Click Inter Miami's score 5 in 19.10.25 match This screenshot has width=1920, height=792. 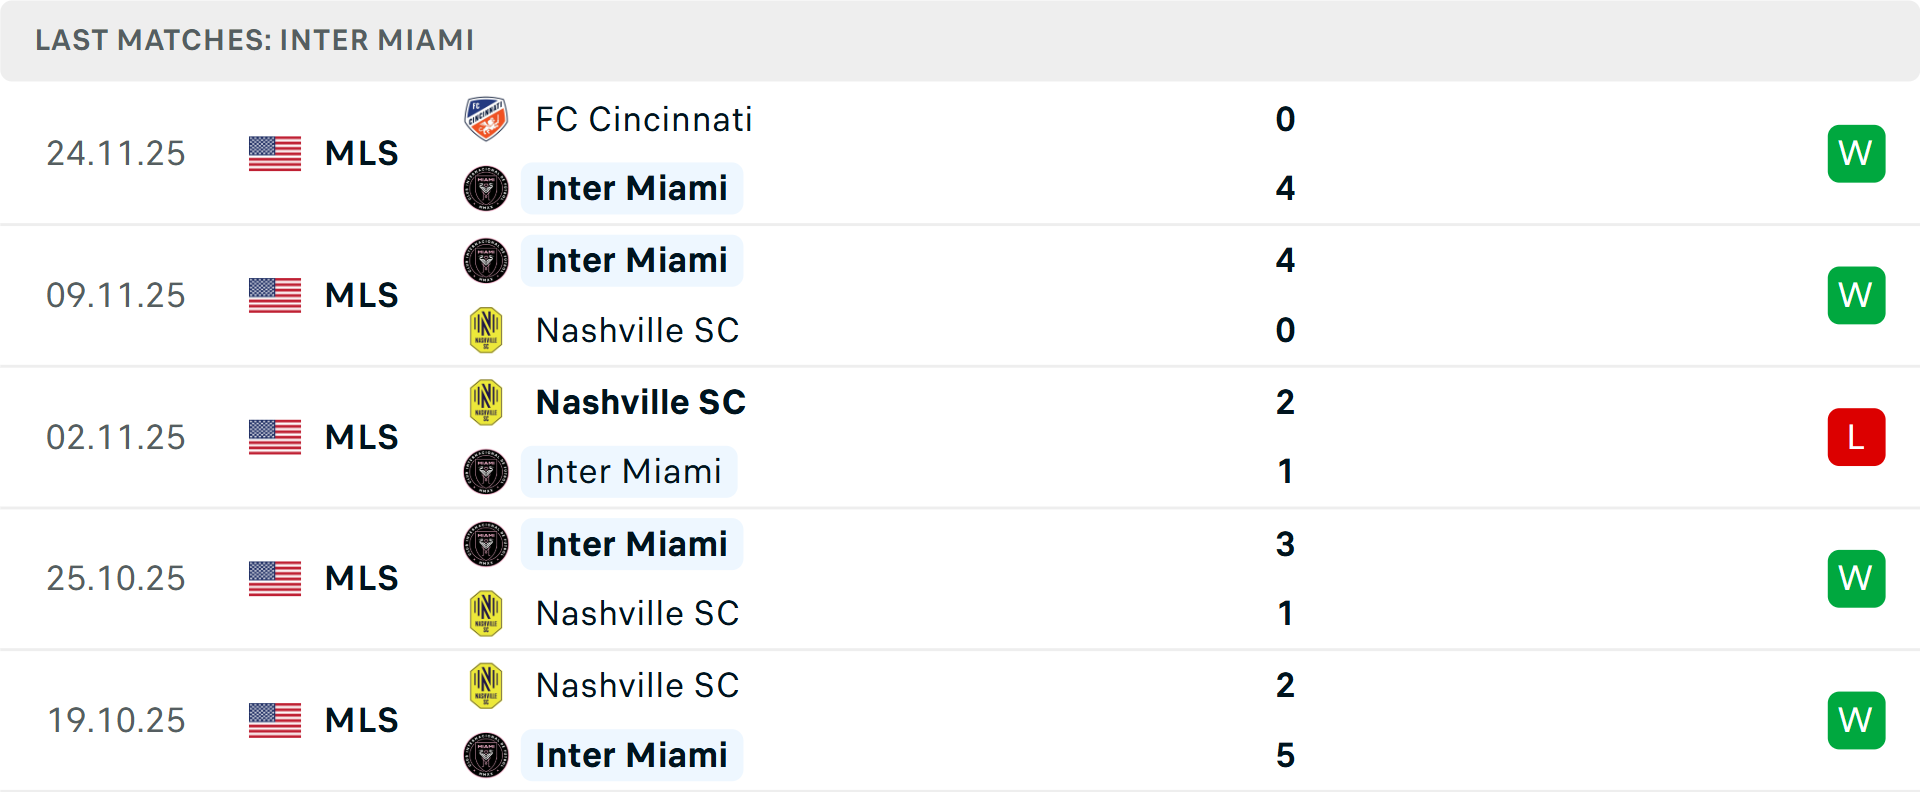tap(1285, 755)
